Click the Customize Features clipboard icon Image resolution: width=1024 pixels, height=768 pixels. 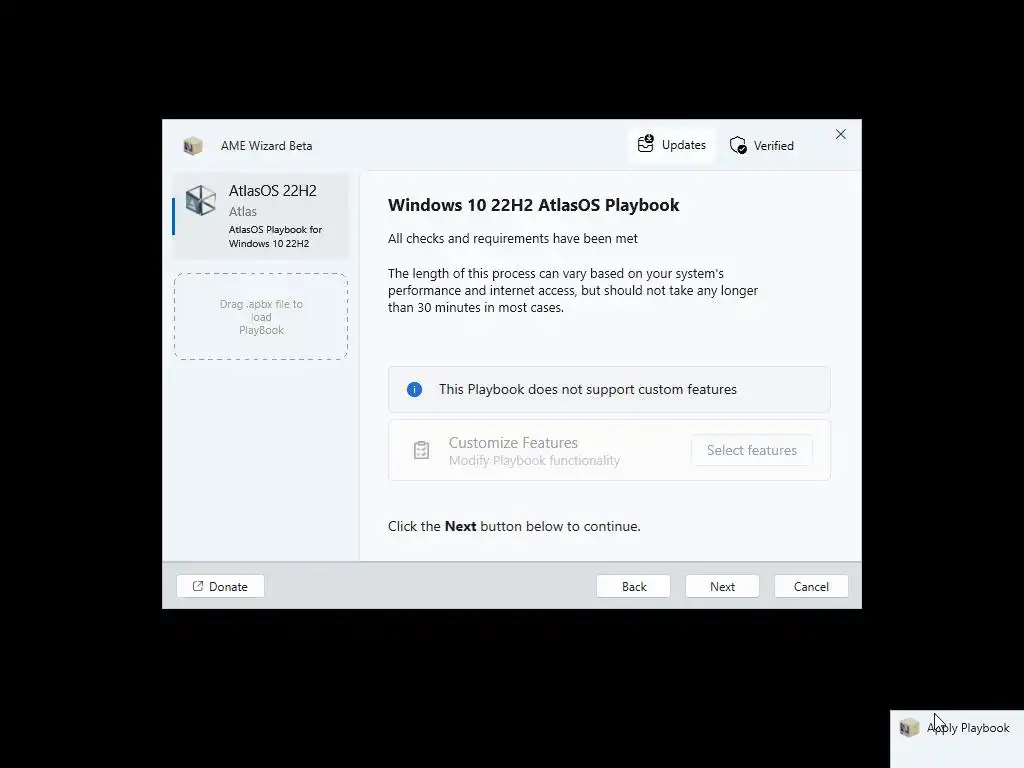tap(421, 450)
